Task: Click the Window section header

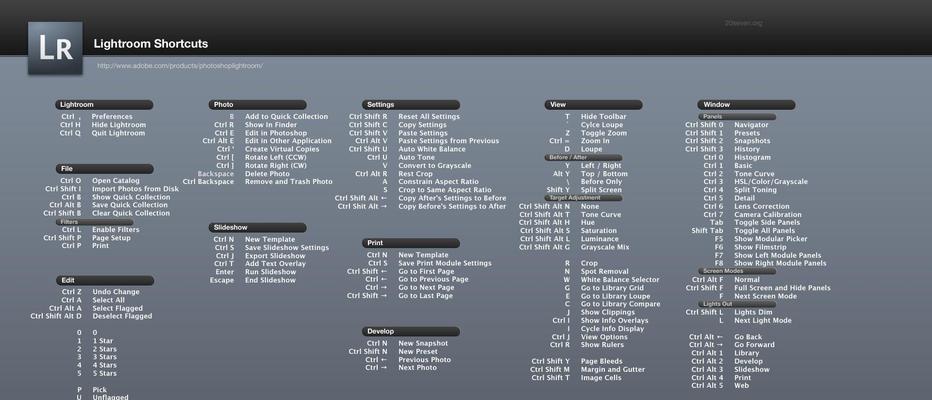Action: [746, 105]
